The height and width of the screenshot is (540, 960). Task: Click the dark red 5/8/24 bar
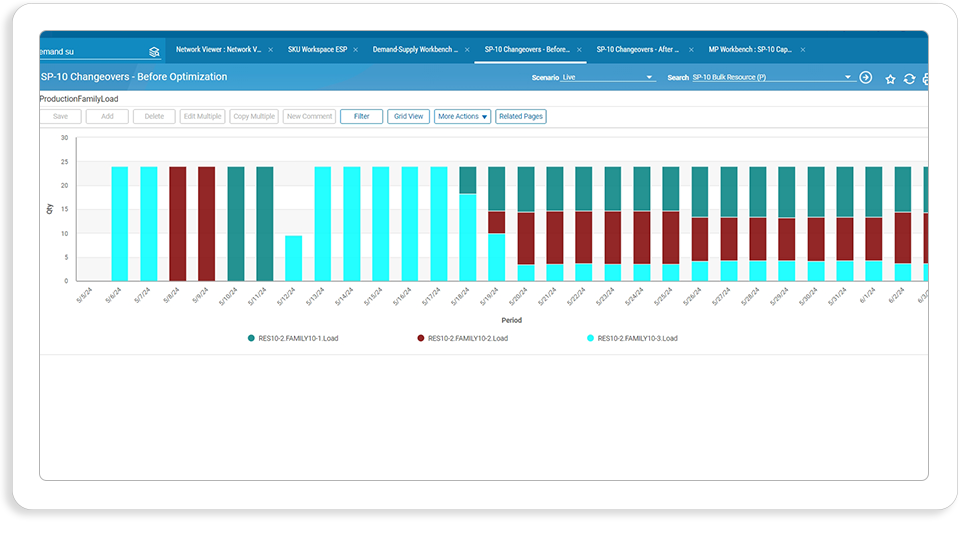click(178, 223)
